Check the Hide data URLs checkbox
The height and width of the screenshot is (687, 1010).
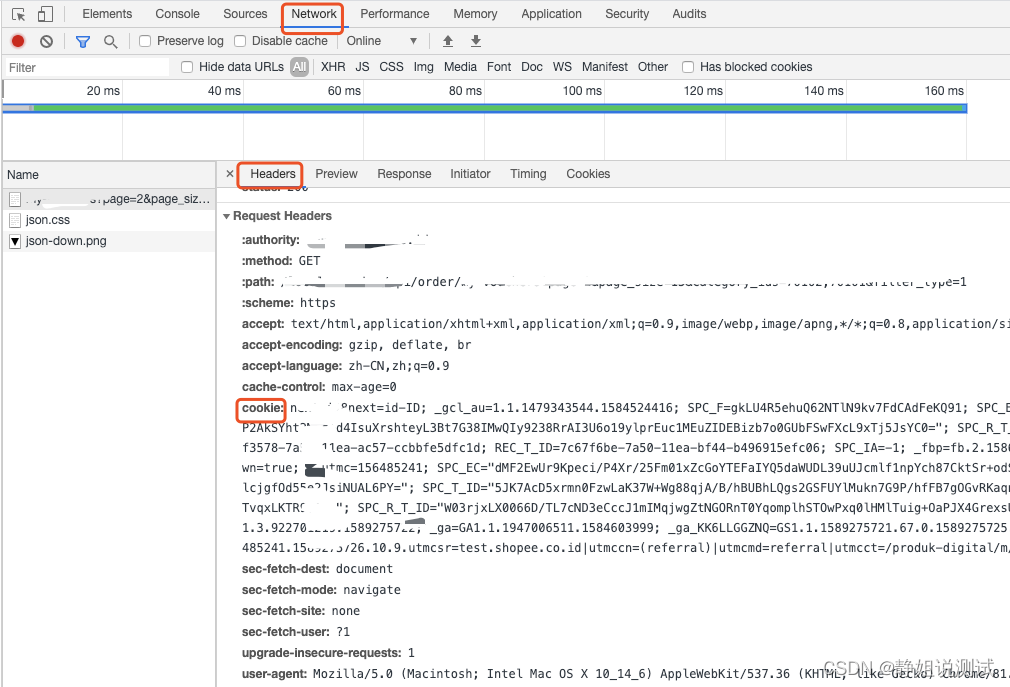(x=187, y=67)
